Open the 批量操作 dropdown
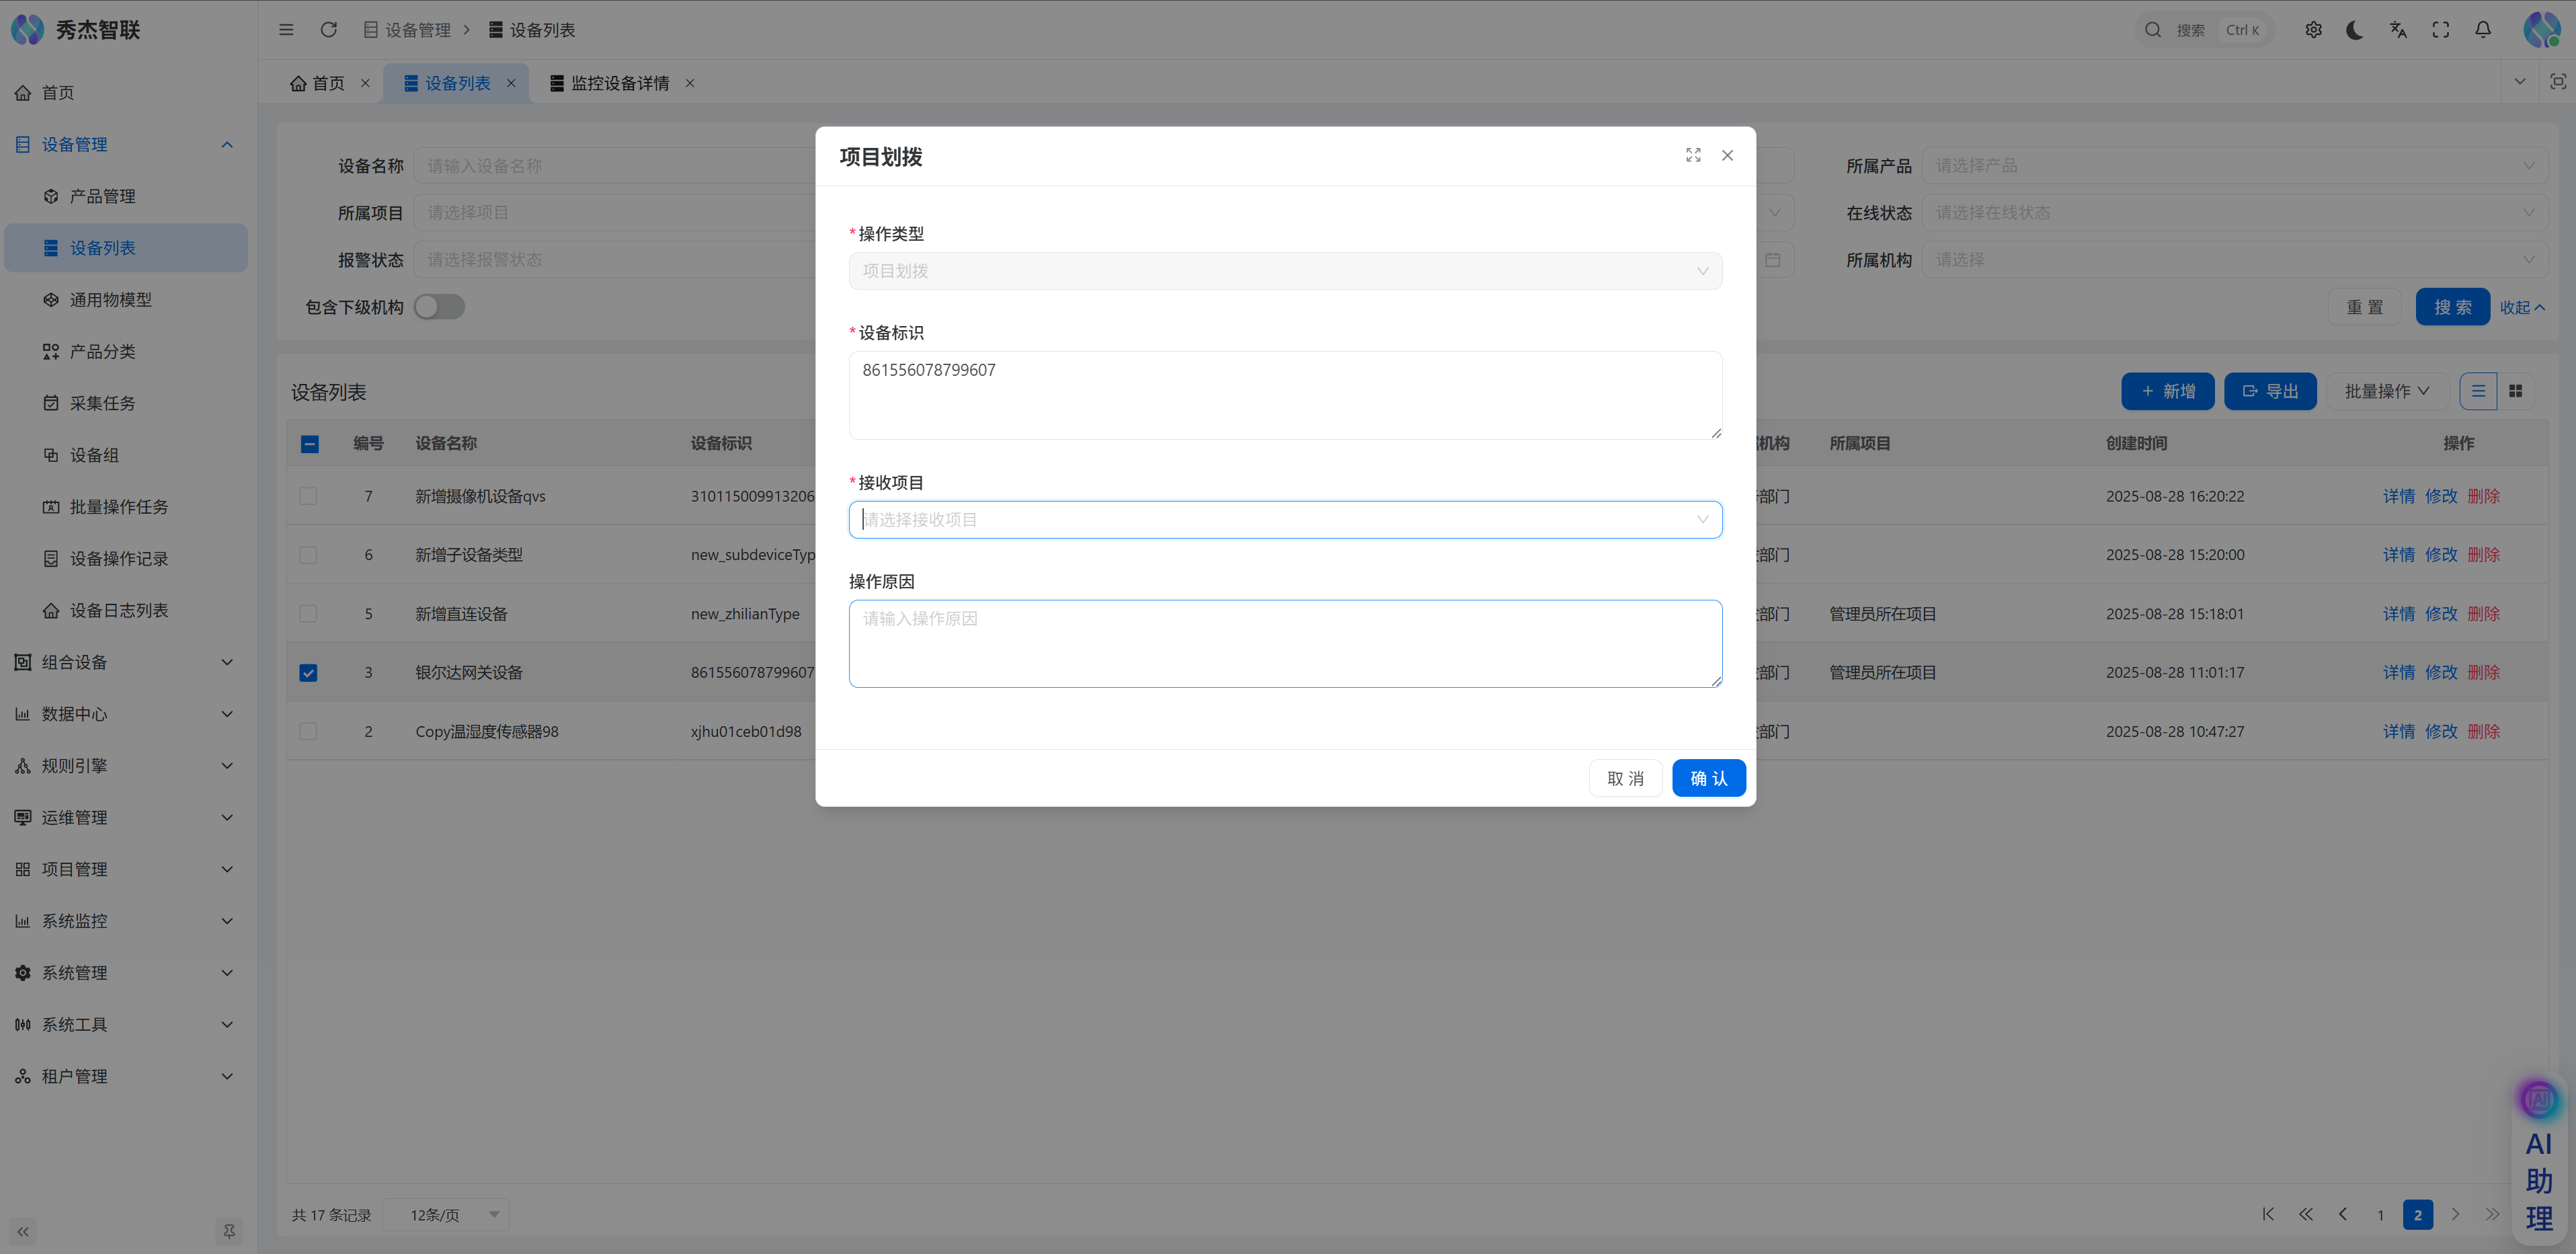 pyautogui.click(x=2386, y=391)
